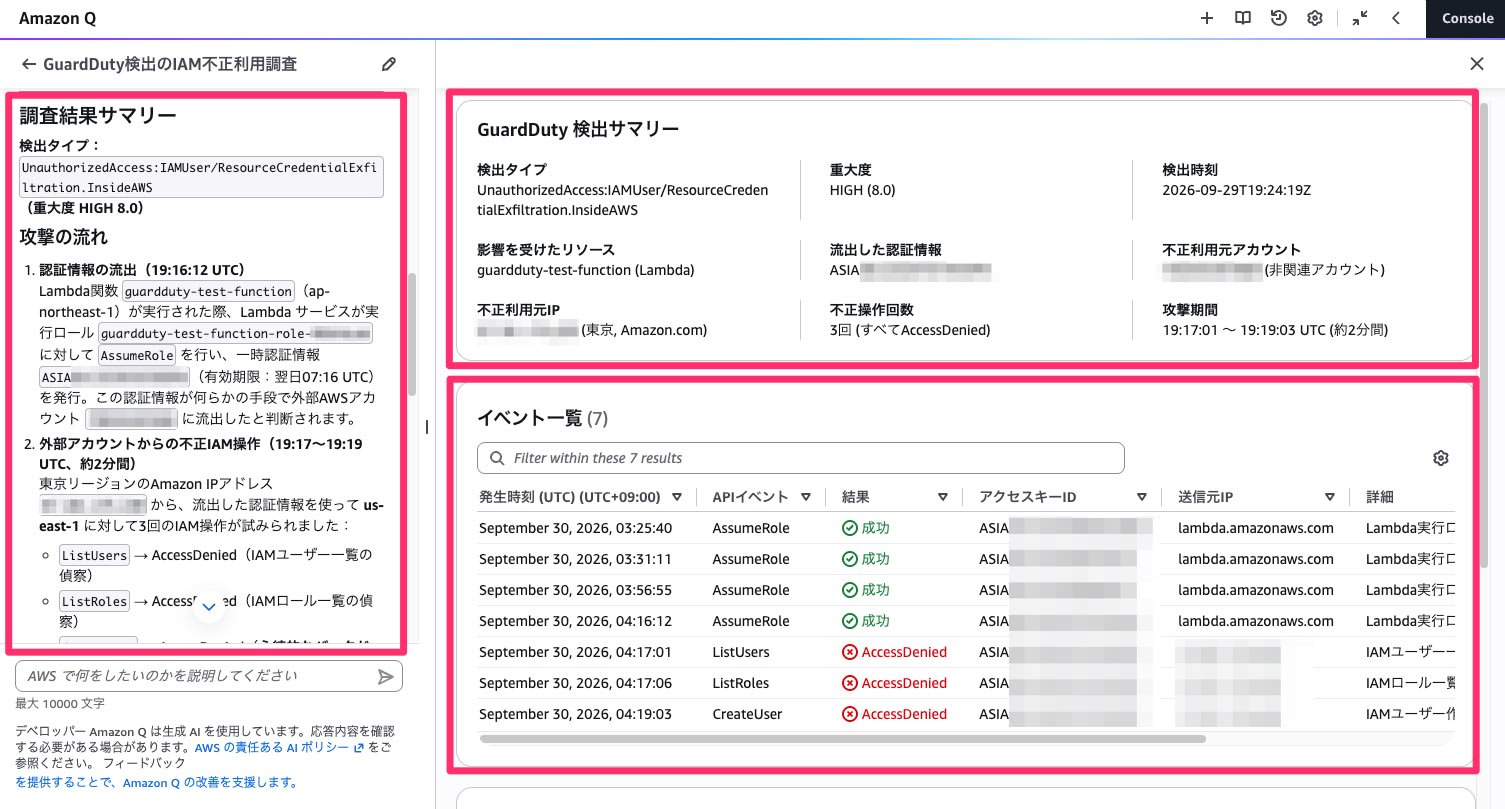Click the search icon in the filter box
The height and width of the screenshot is (809, 1505).
pos(497,458)
